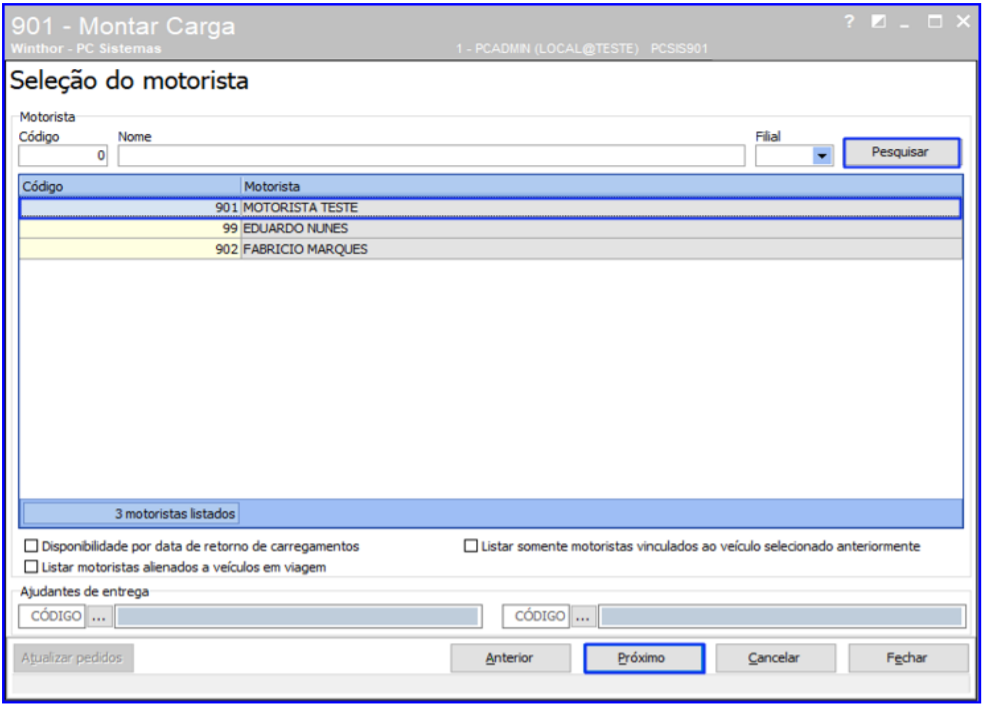Click the second ajudante name field

coord(782,616)
